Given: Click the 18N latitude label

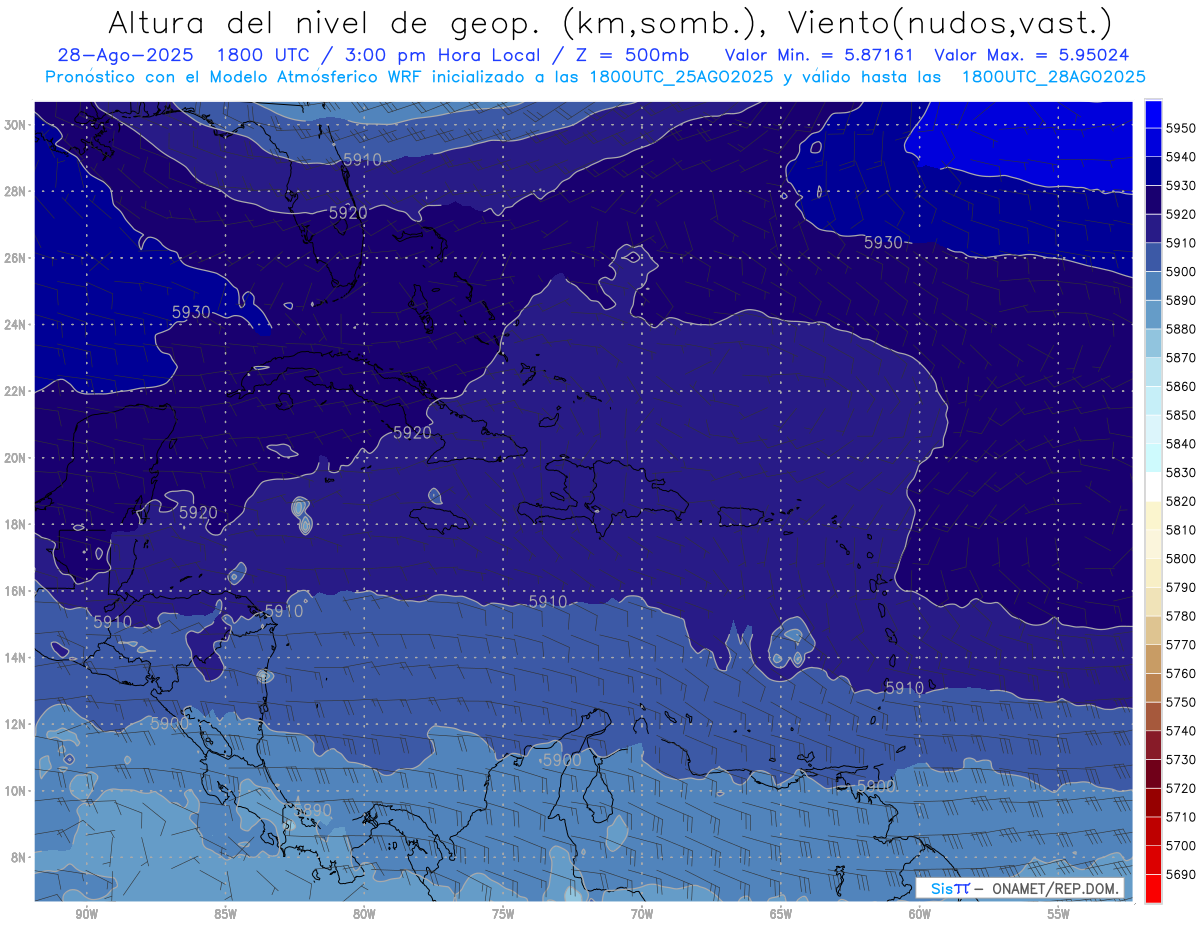Looking at the screenshot, I should (15, 525).
